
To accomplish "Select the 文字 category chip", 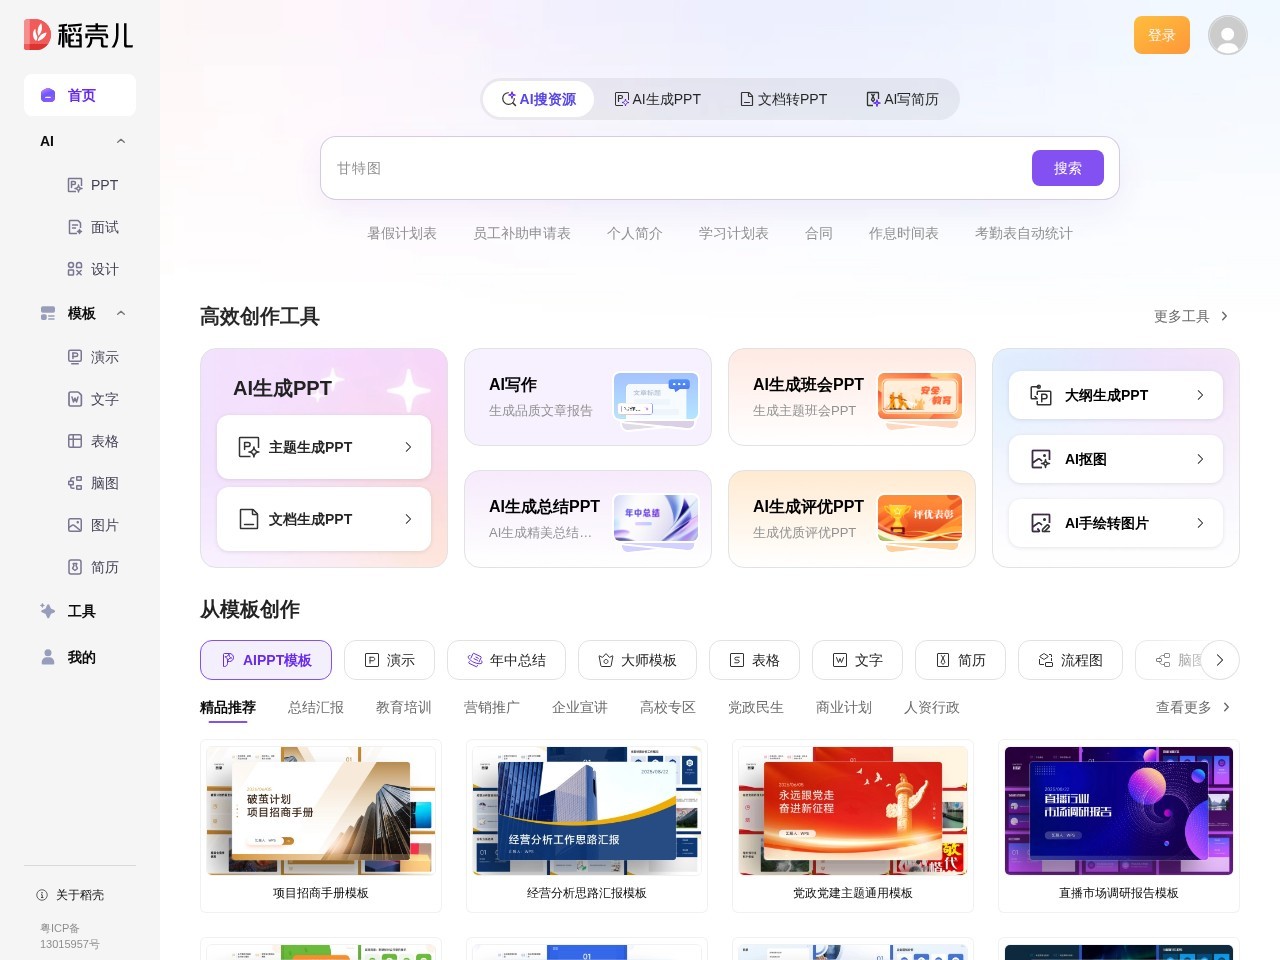I will pos(857,660).
